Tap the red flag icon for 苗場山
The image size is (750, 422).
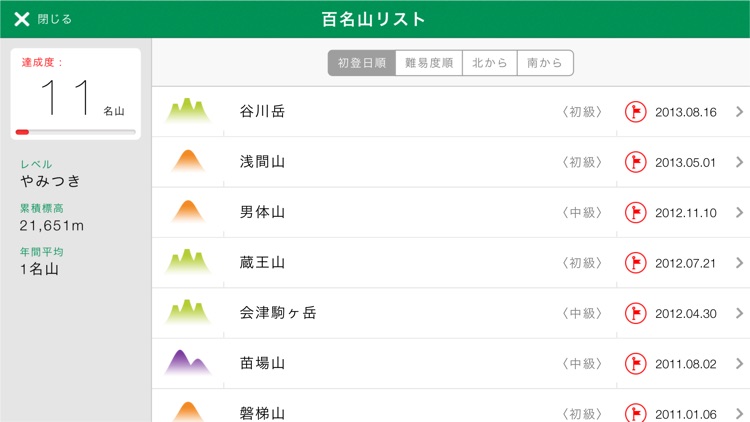click(636, 364)
